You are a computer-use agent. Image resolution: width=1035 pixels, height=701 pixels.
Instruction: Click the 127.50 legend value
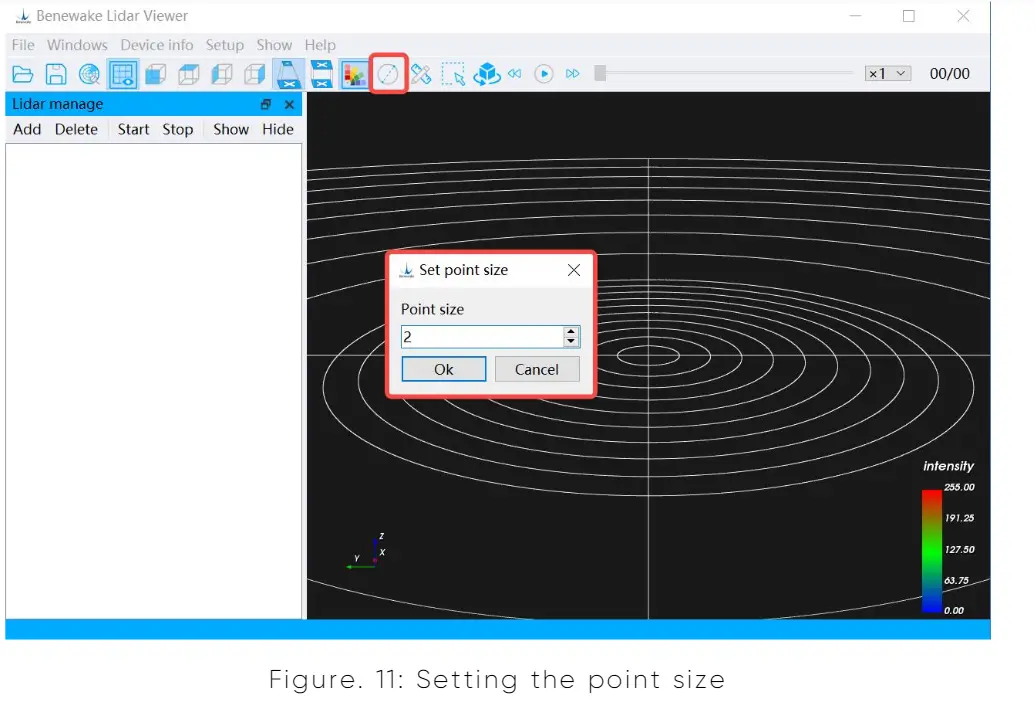coord(959,549)
